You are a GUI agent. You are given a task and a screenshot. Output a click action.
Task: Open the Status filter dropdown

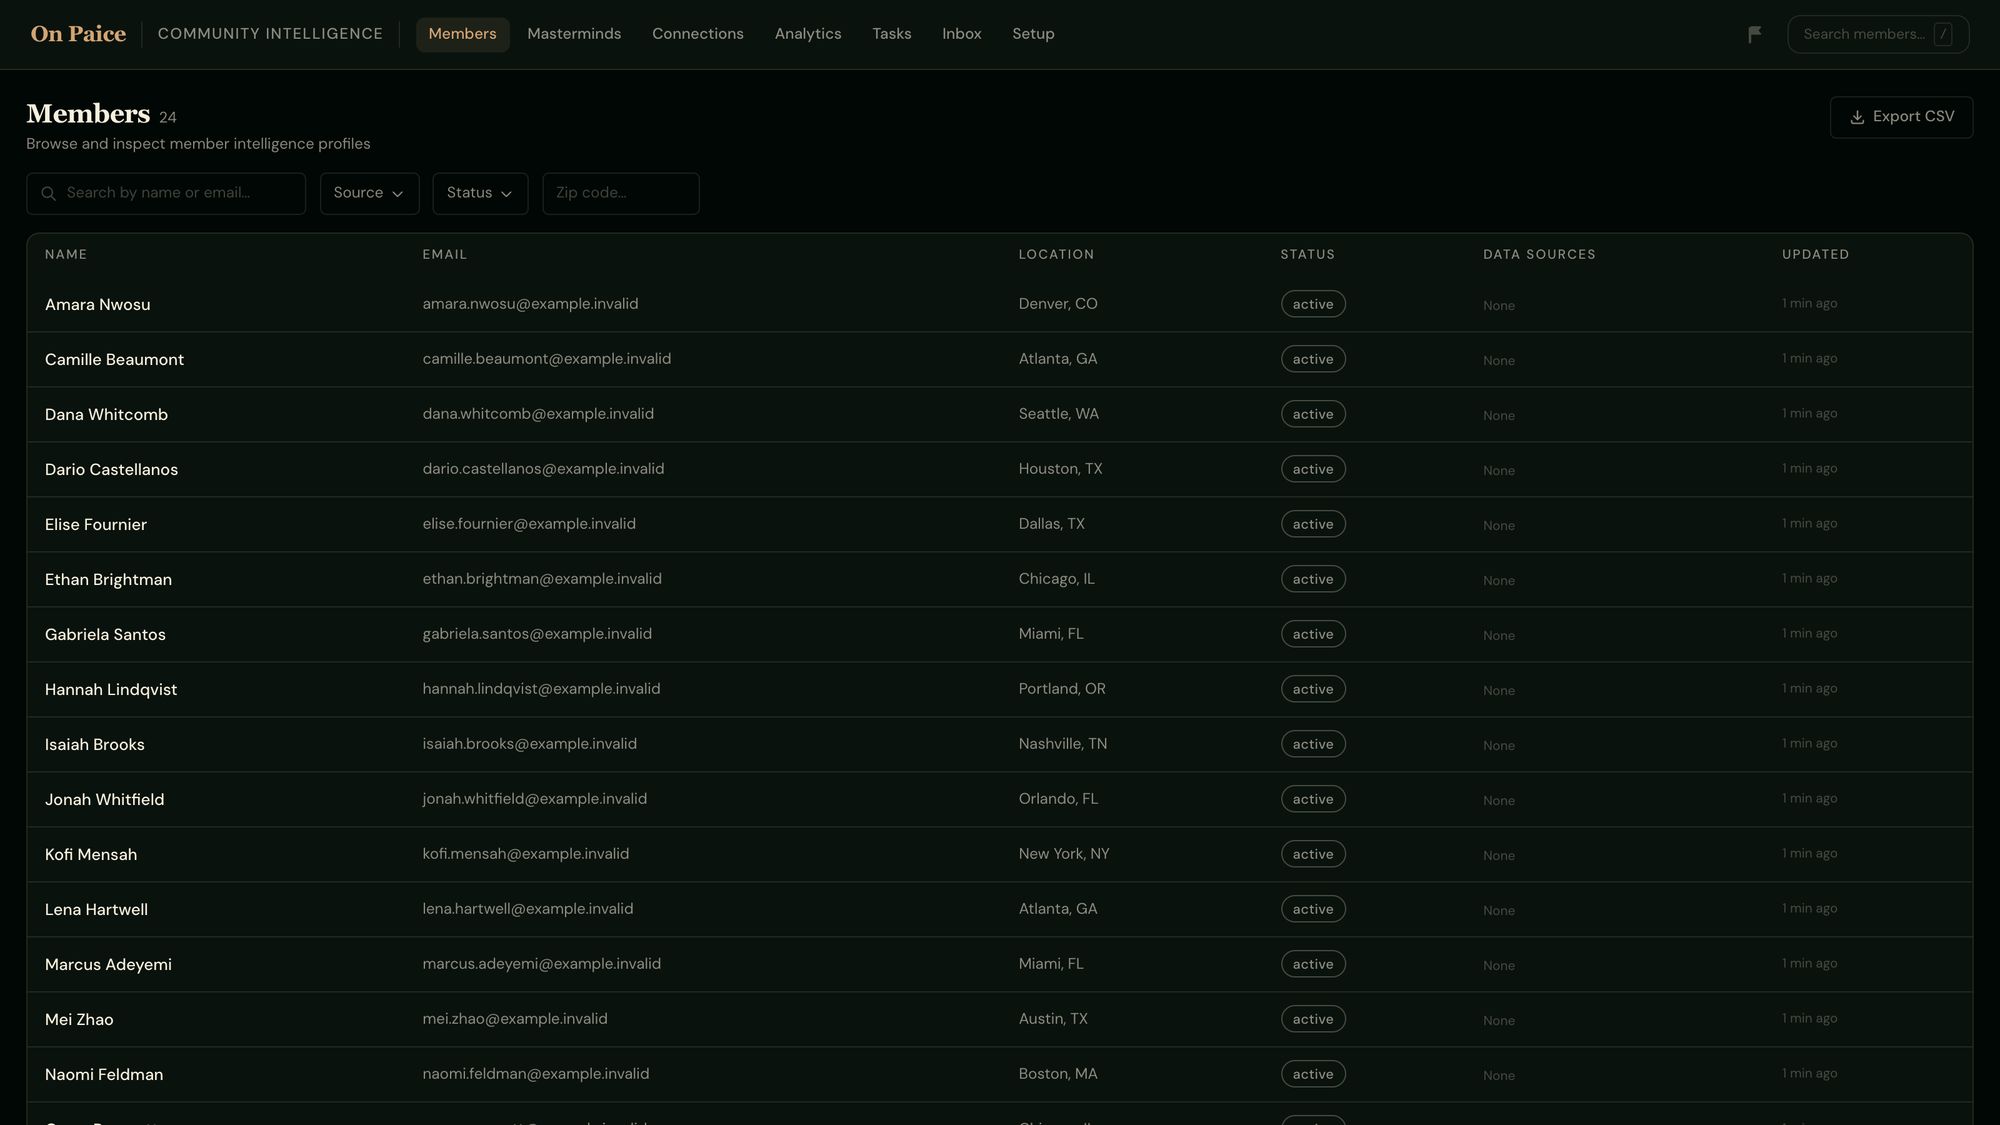480,193
